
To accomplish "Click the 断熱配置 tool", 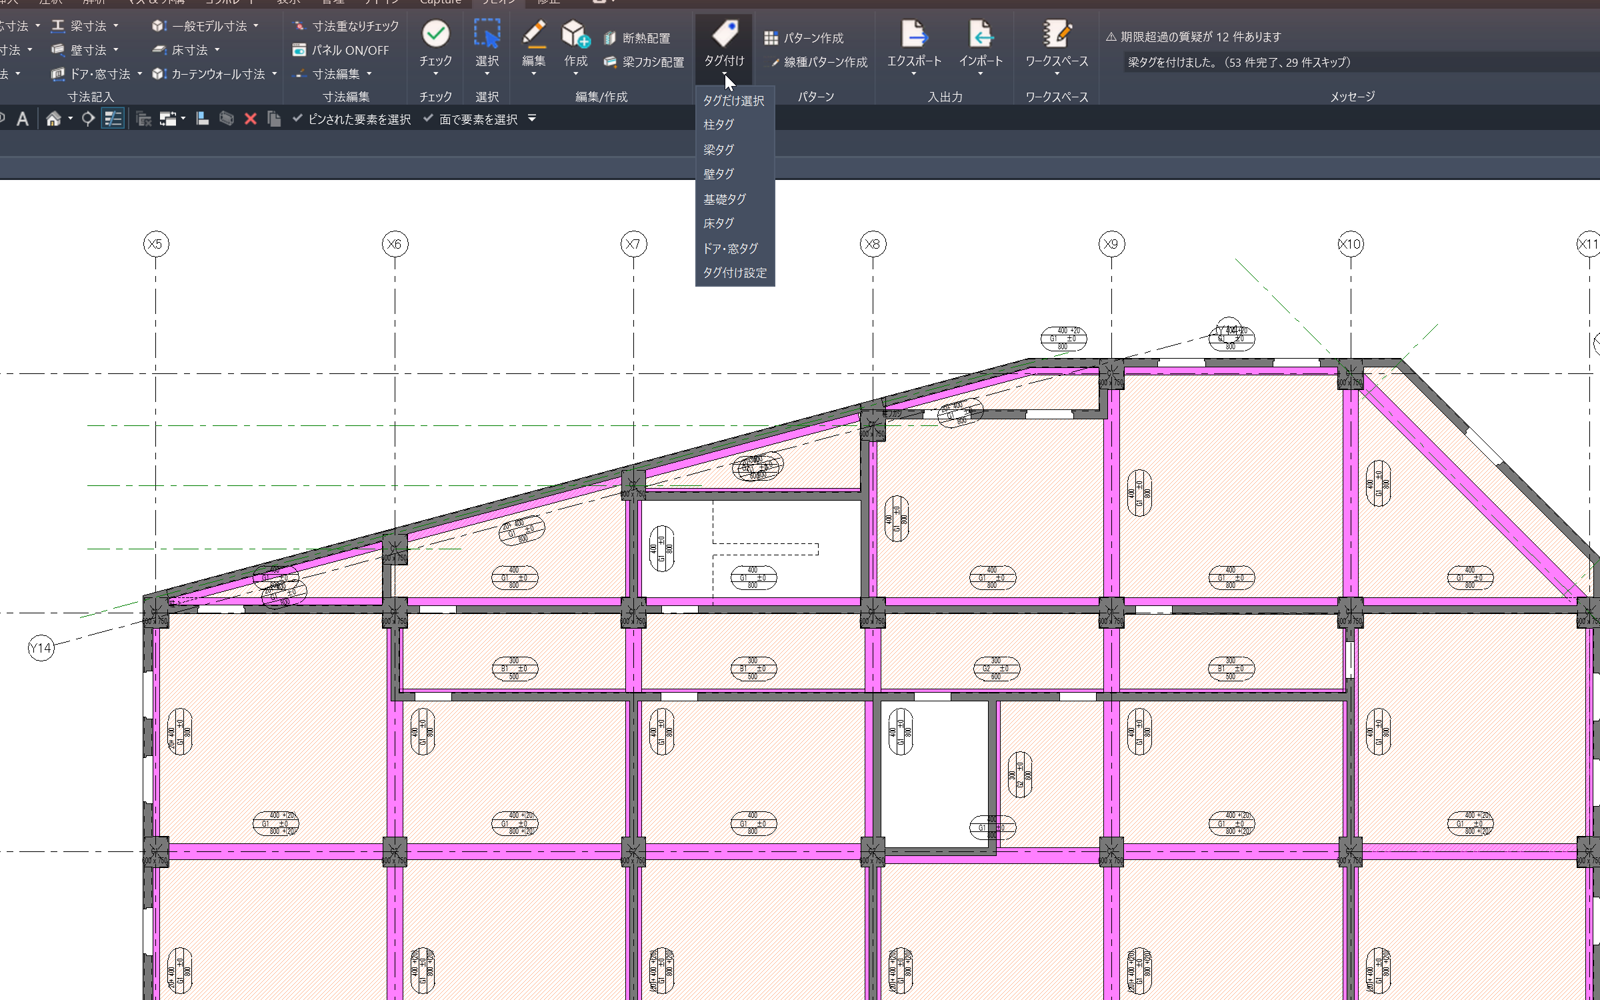I will [637, 38].
